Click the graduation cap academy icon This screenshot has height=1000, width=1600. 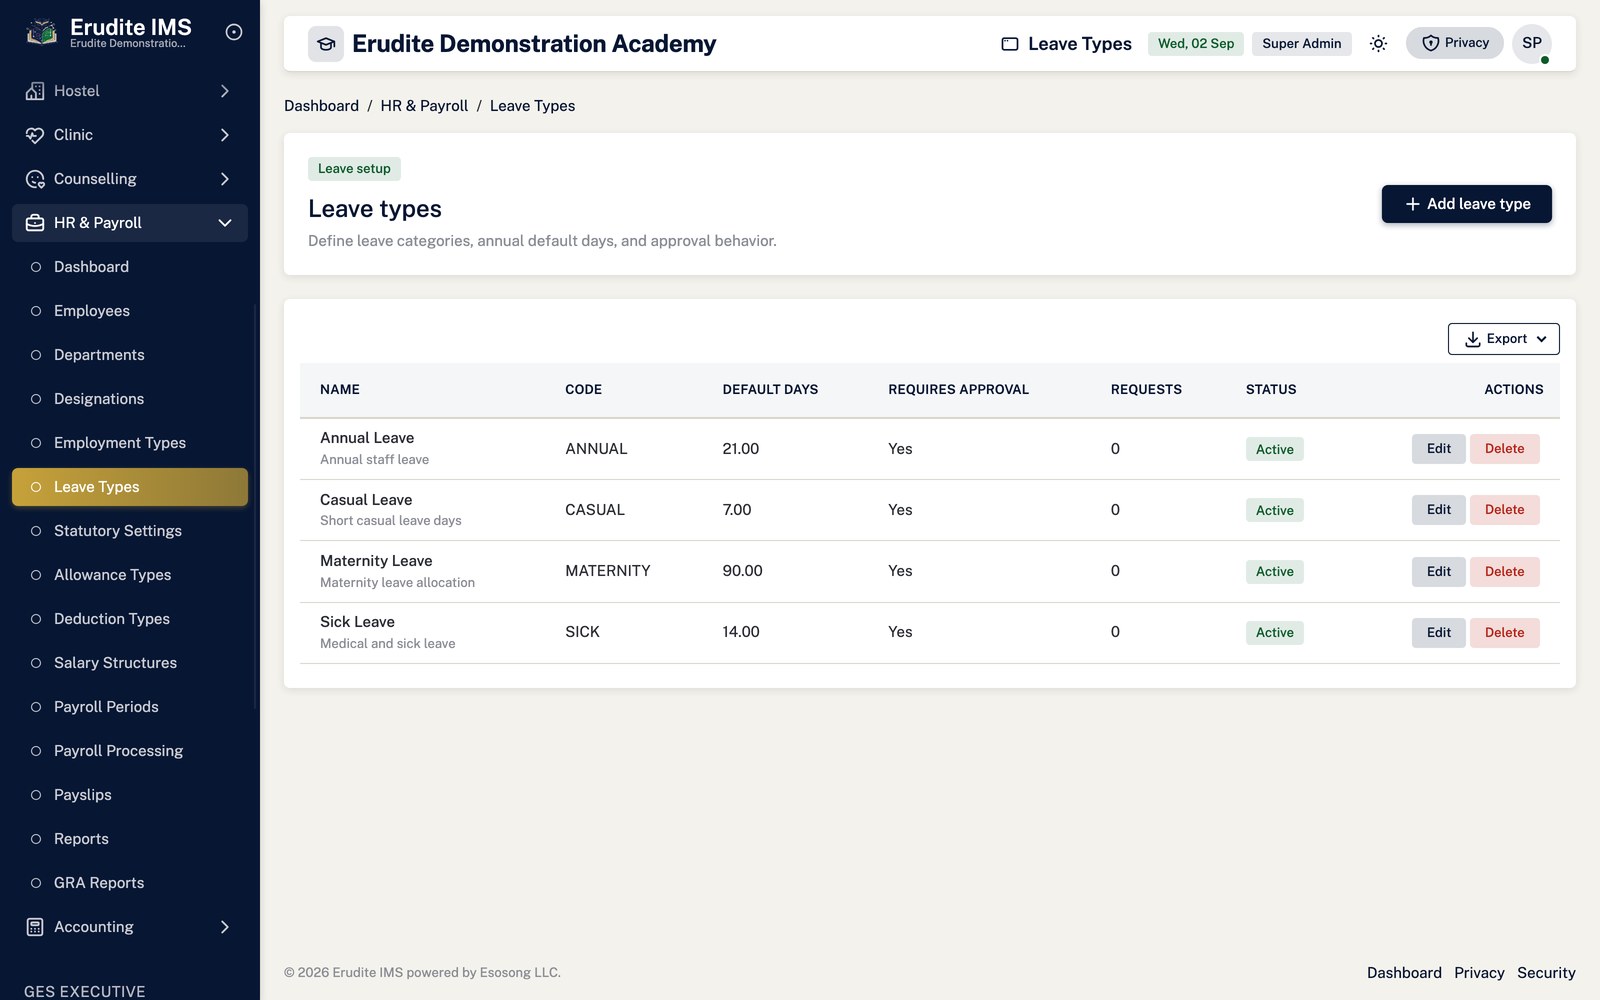(326, 44)
